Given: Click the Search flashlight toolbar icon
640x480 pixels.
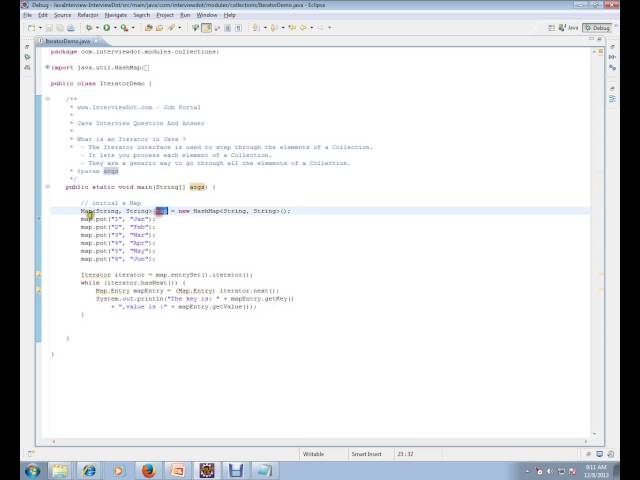Looking at the screenshot, I should (171, 28).
